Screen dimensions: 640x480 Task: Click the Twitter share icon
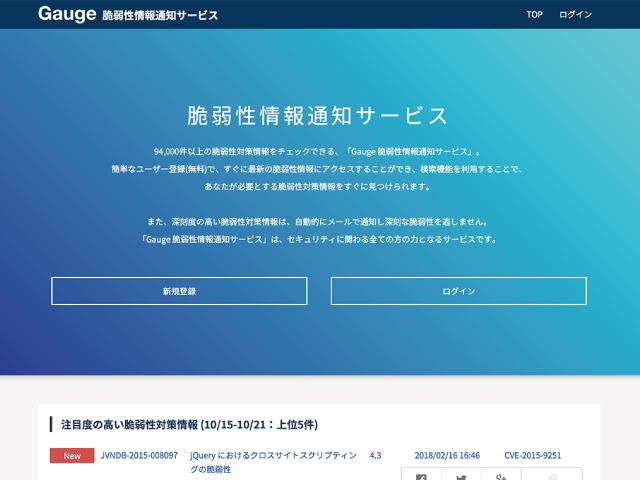coord(461,476)
